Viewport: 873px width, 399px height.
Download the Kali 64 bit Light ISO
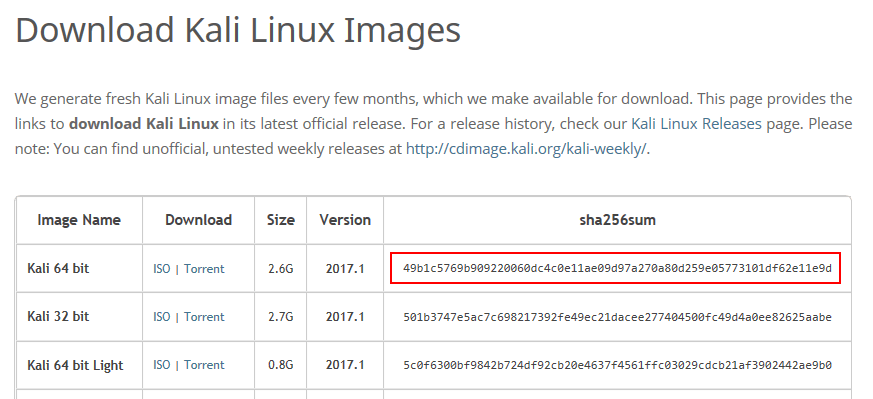point(161,365)
